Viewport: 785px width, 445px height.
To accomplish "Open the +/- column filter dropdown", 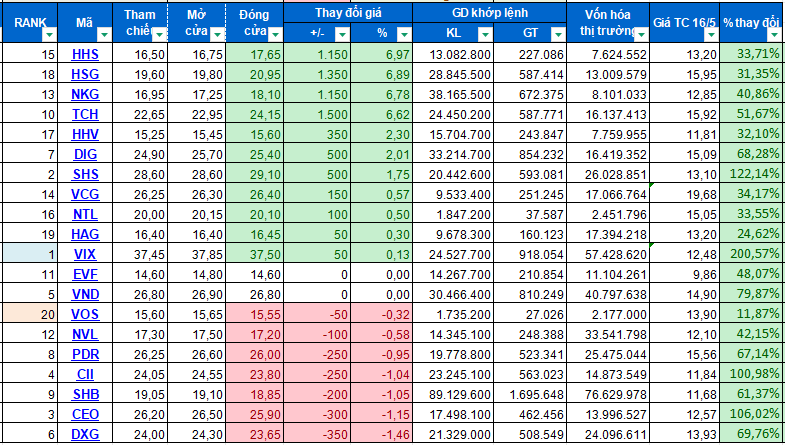I will pos(342,35).
